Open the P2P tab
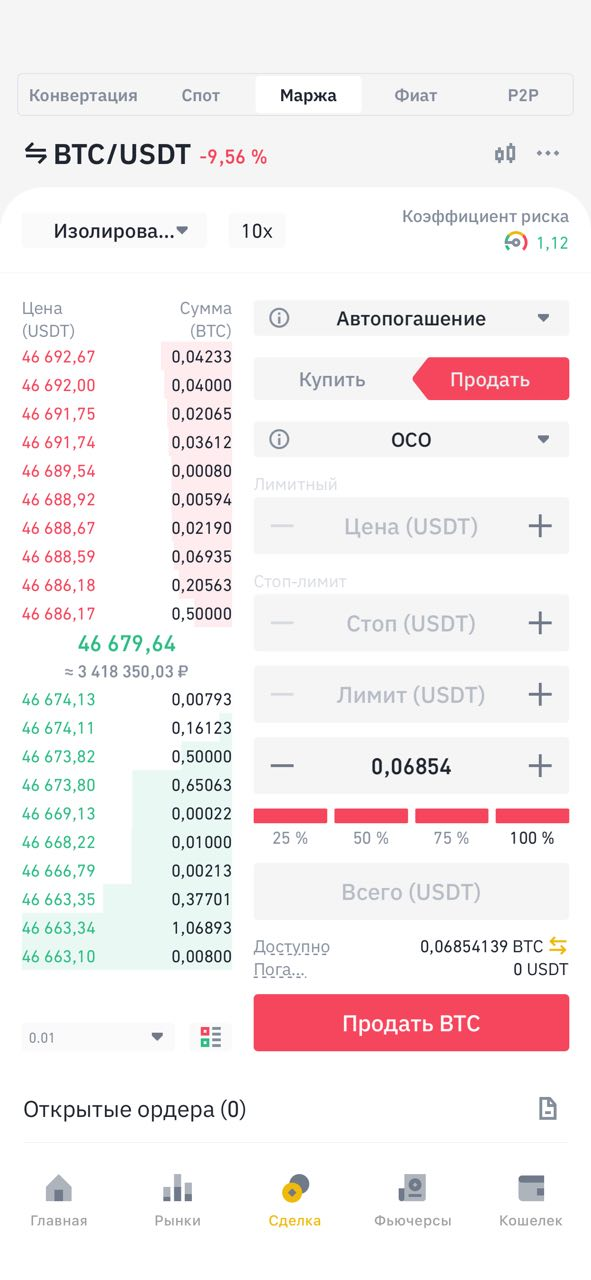591x1280 pixels. (x=522, y=96)
